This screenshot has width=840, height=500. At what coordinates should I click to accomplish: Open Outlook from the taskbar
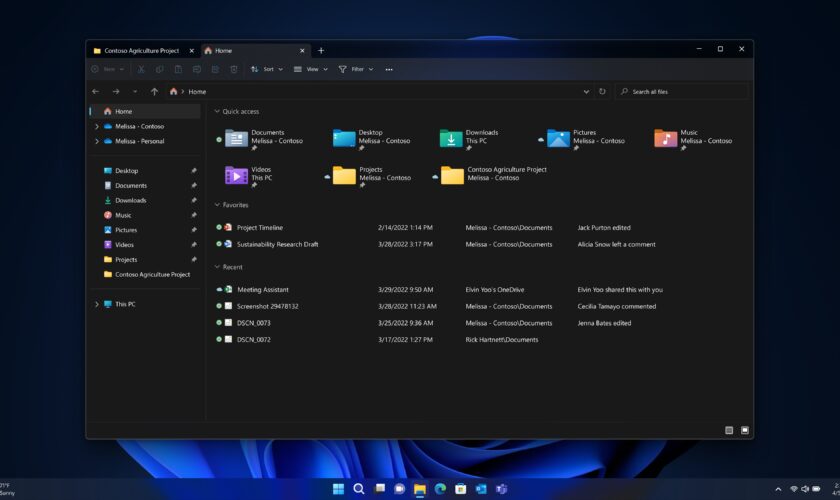point(481,489)
